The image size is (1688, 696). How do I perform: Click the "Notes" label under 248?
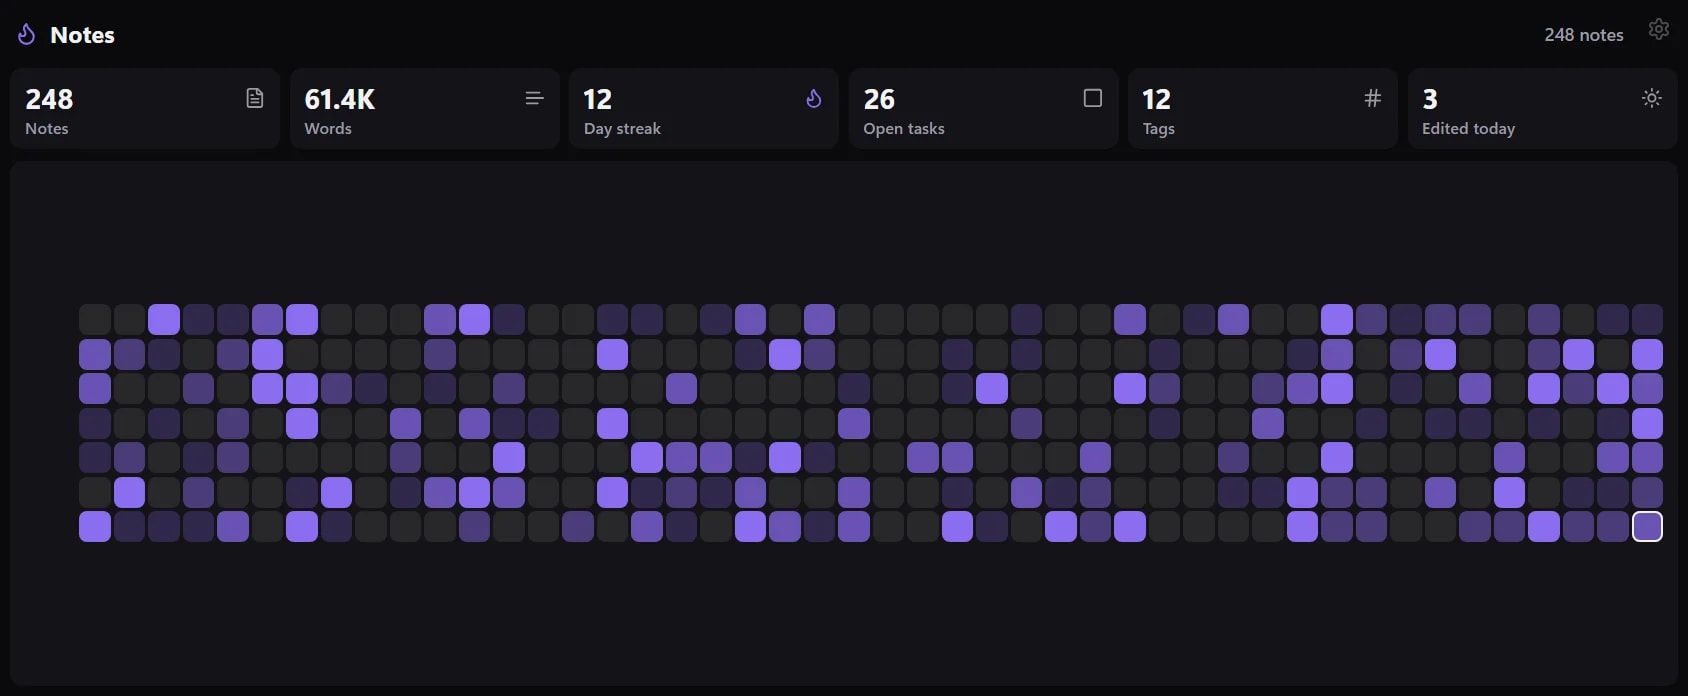coord(47,129)
